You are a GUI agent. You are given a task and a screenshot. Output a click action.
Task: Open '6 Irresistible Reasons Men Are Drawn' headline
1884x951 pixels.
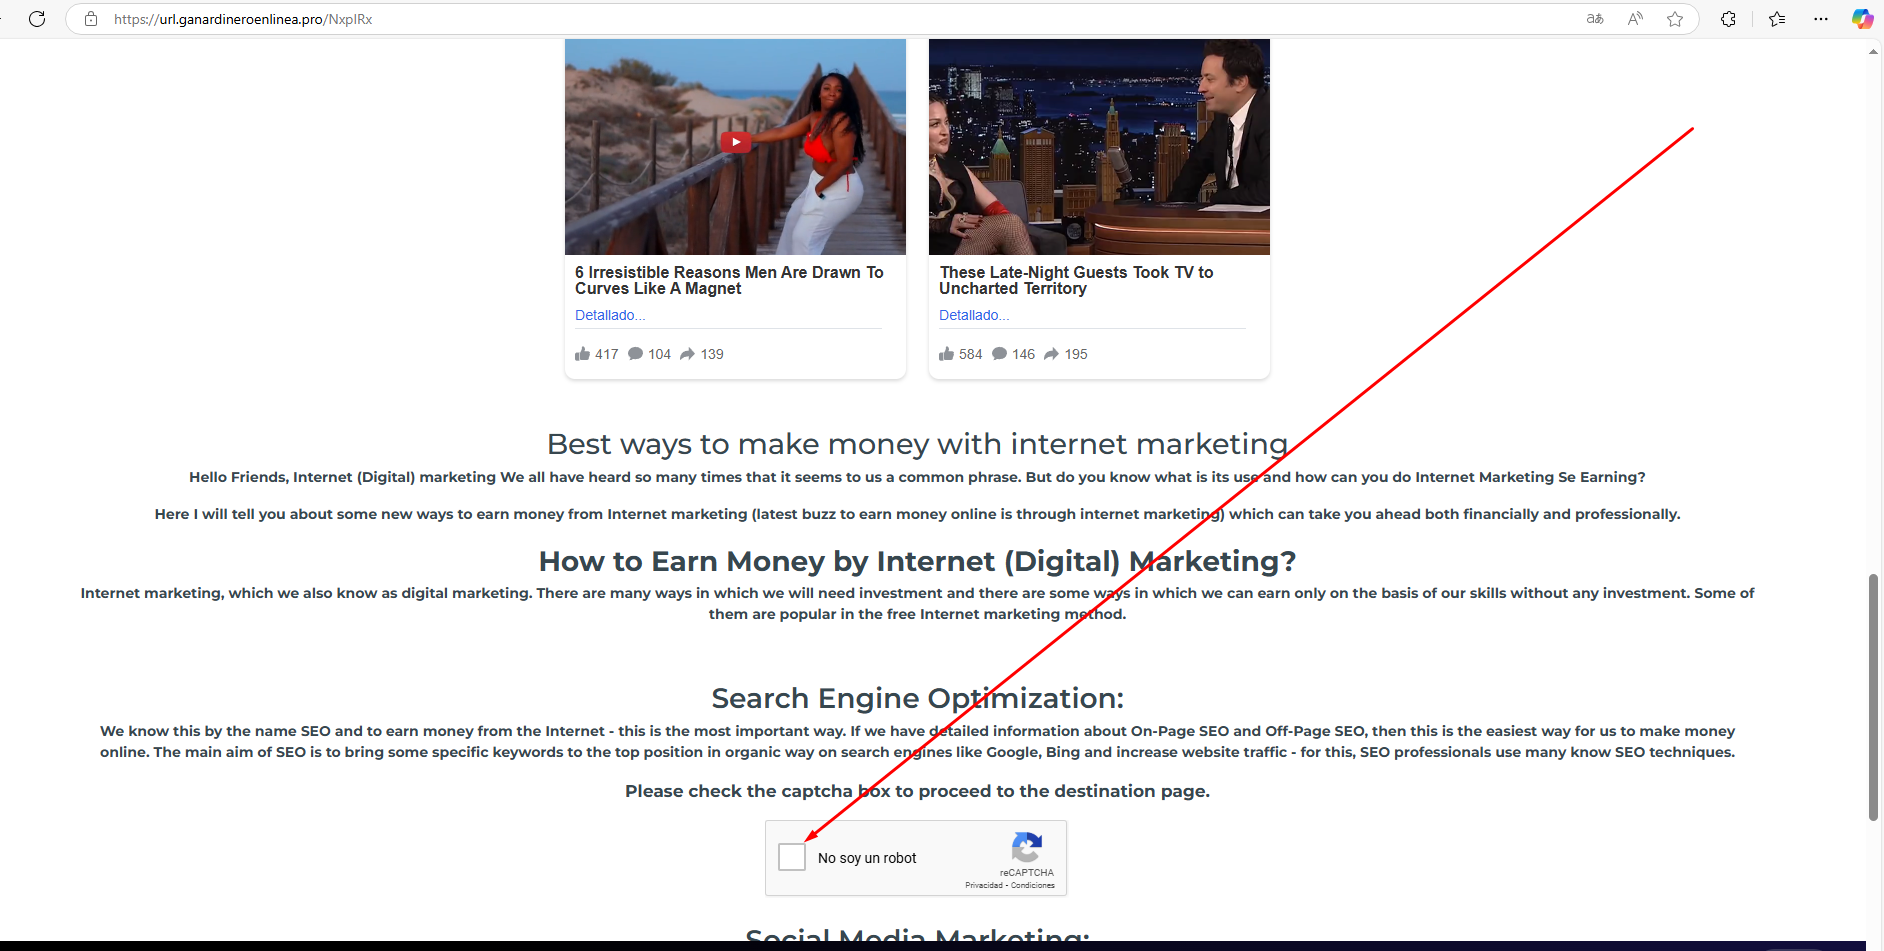tap(729, 280)
